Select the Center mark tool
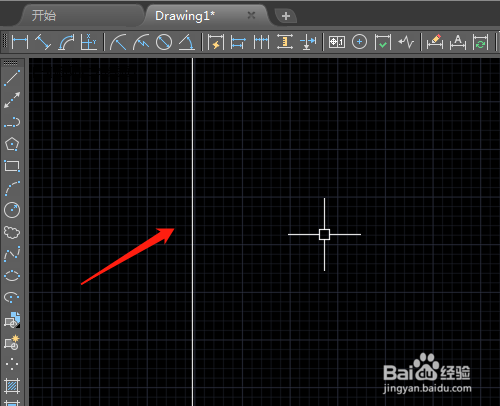The image size is (500, 406). 359,42
